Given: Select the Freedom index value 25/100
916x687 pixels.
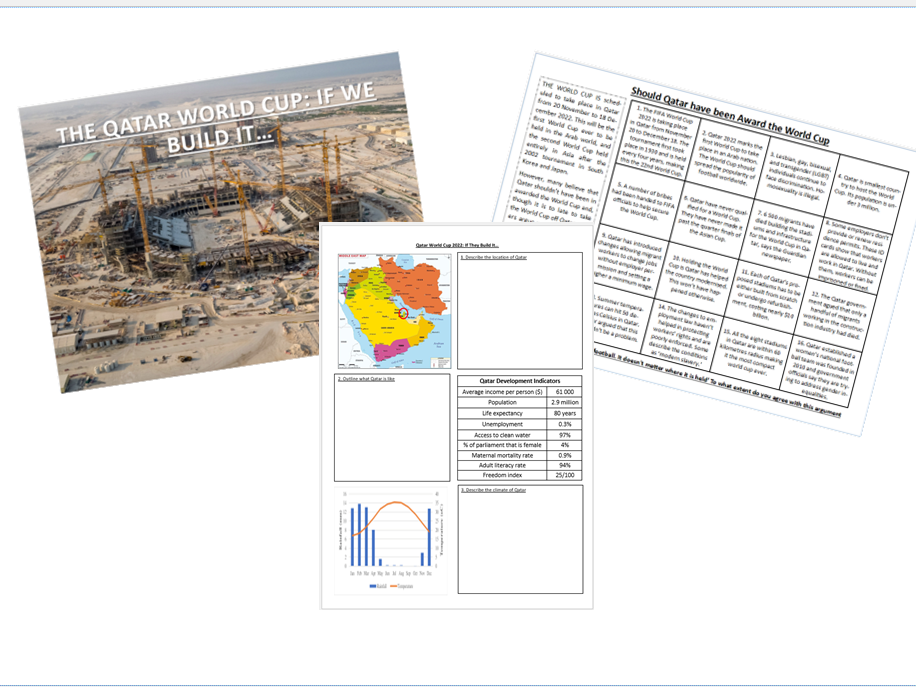Looking at the screenshot, I should [564, 474].
